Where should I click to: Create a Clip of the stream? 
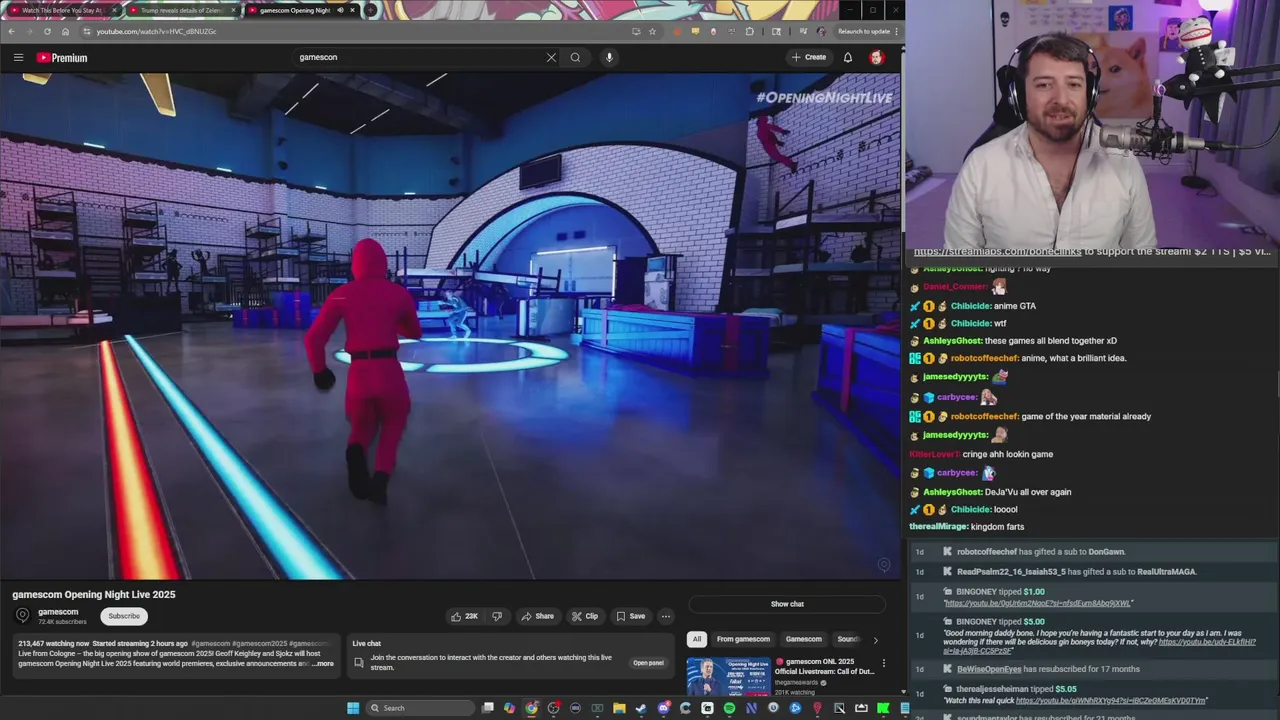pyautogui.click(x=585, y=616)
